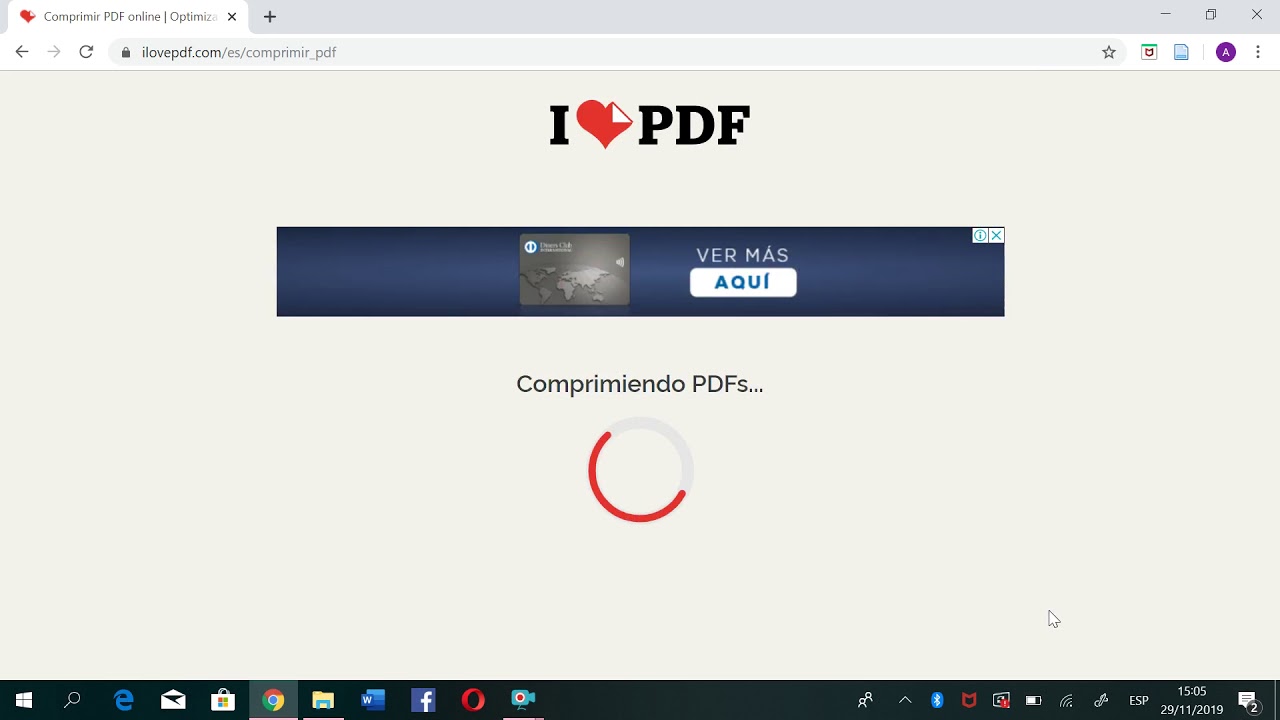
Task: Switch to Google Chrome in the taskbar
Action: click(x=273, y=700)
